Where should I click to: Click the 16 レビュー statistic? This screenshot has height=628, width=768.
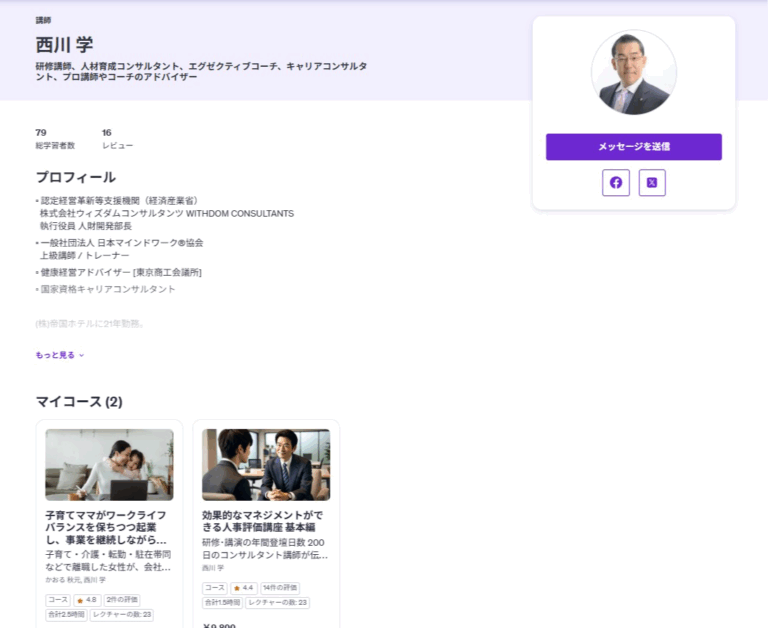pos(117,139)
